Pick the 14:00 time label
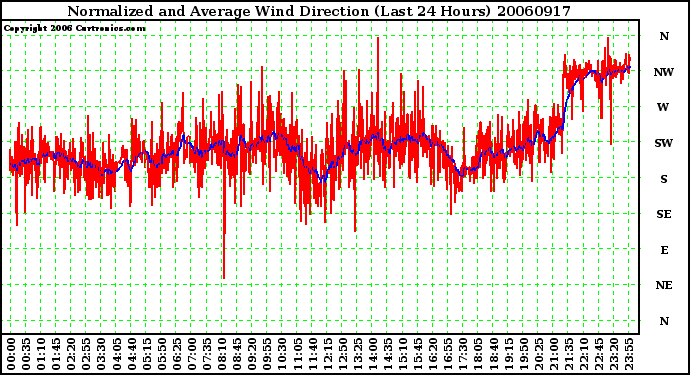Image resolution: width=690 pixels, height=375 pixels. [x=372, y=354]
